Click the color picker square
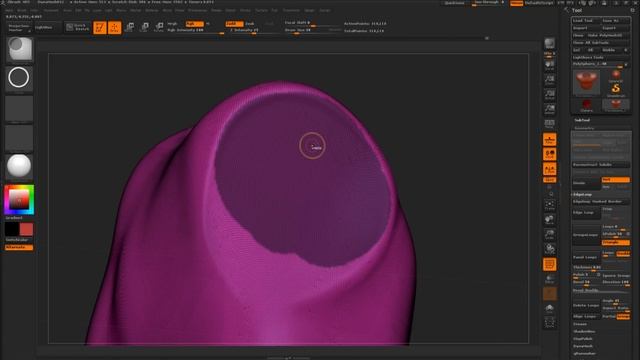The width and height of the screenshot is (640, 360). (x=19, y=200)
